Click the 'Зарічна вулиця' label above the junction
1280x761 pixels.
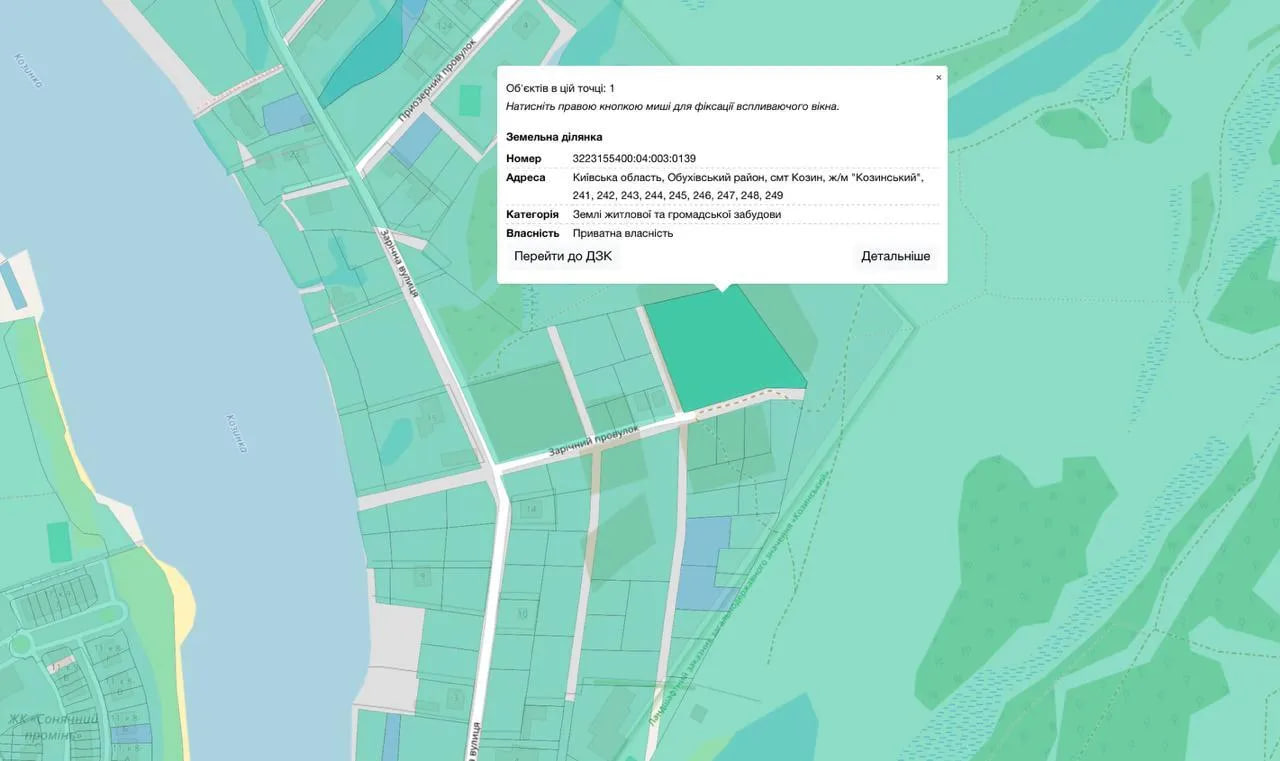point(397,263)
